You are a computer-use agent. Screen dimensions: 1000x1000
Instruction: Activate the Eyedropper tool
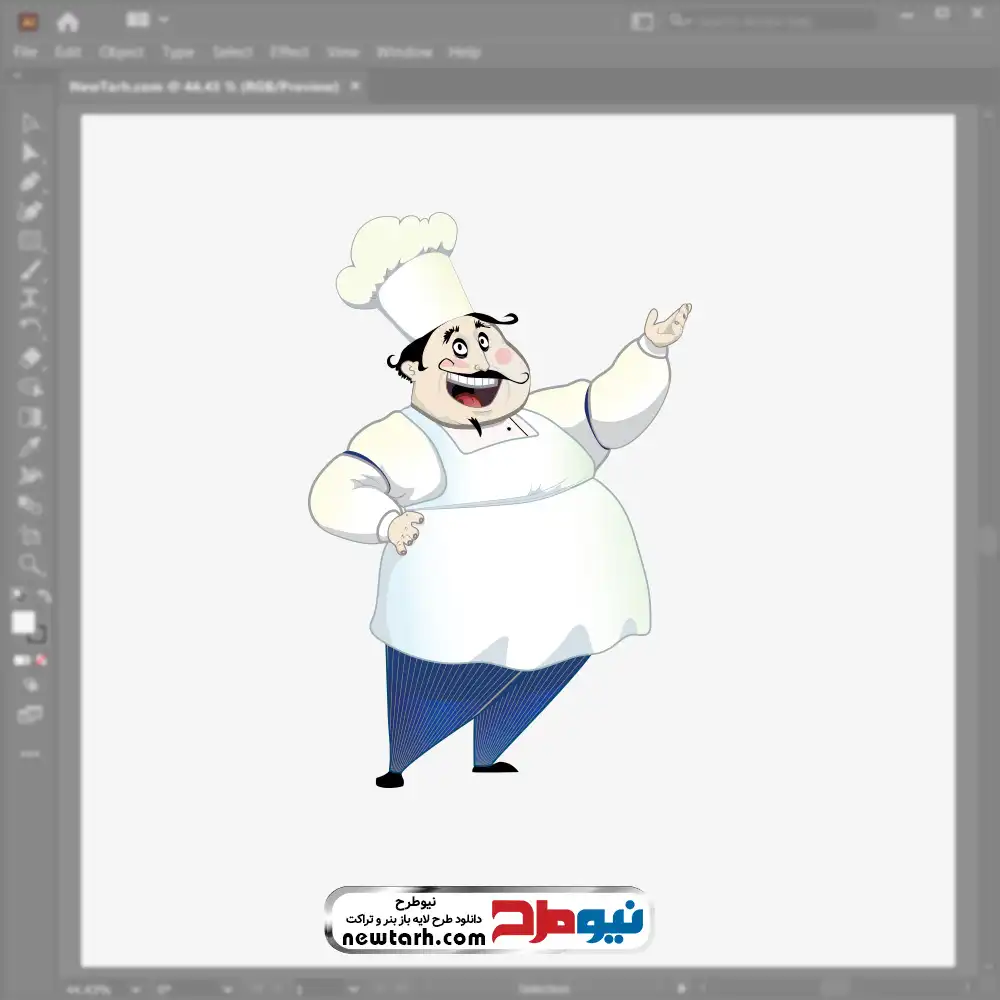31,446
